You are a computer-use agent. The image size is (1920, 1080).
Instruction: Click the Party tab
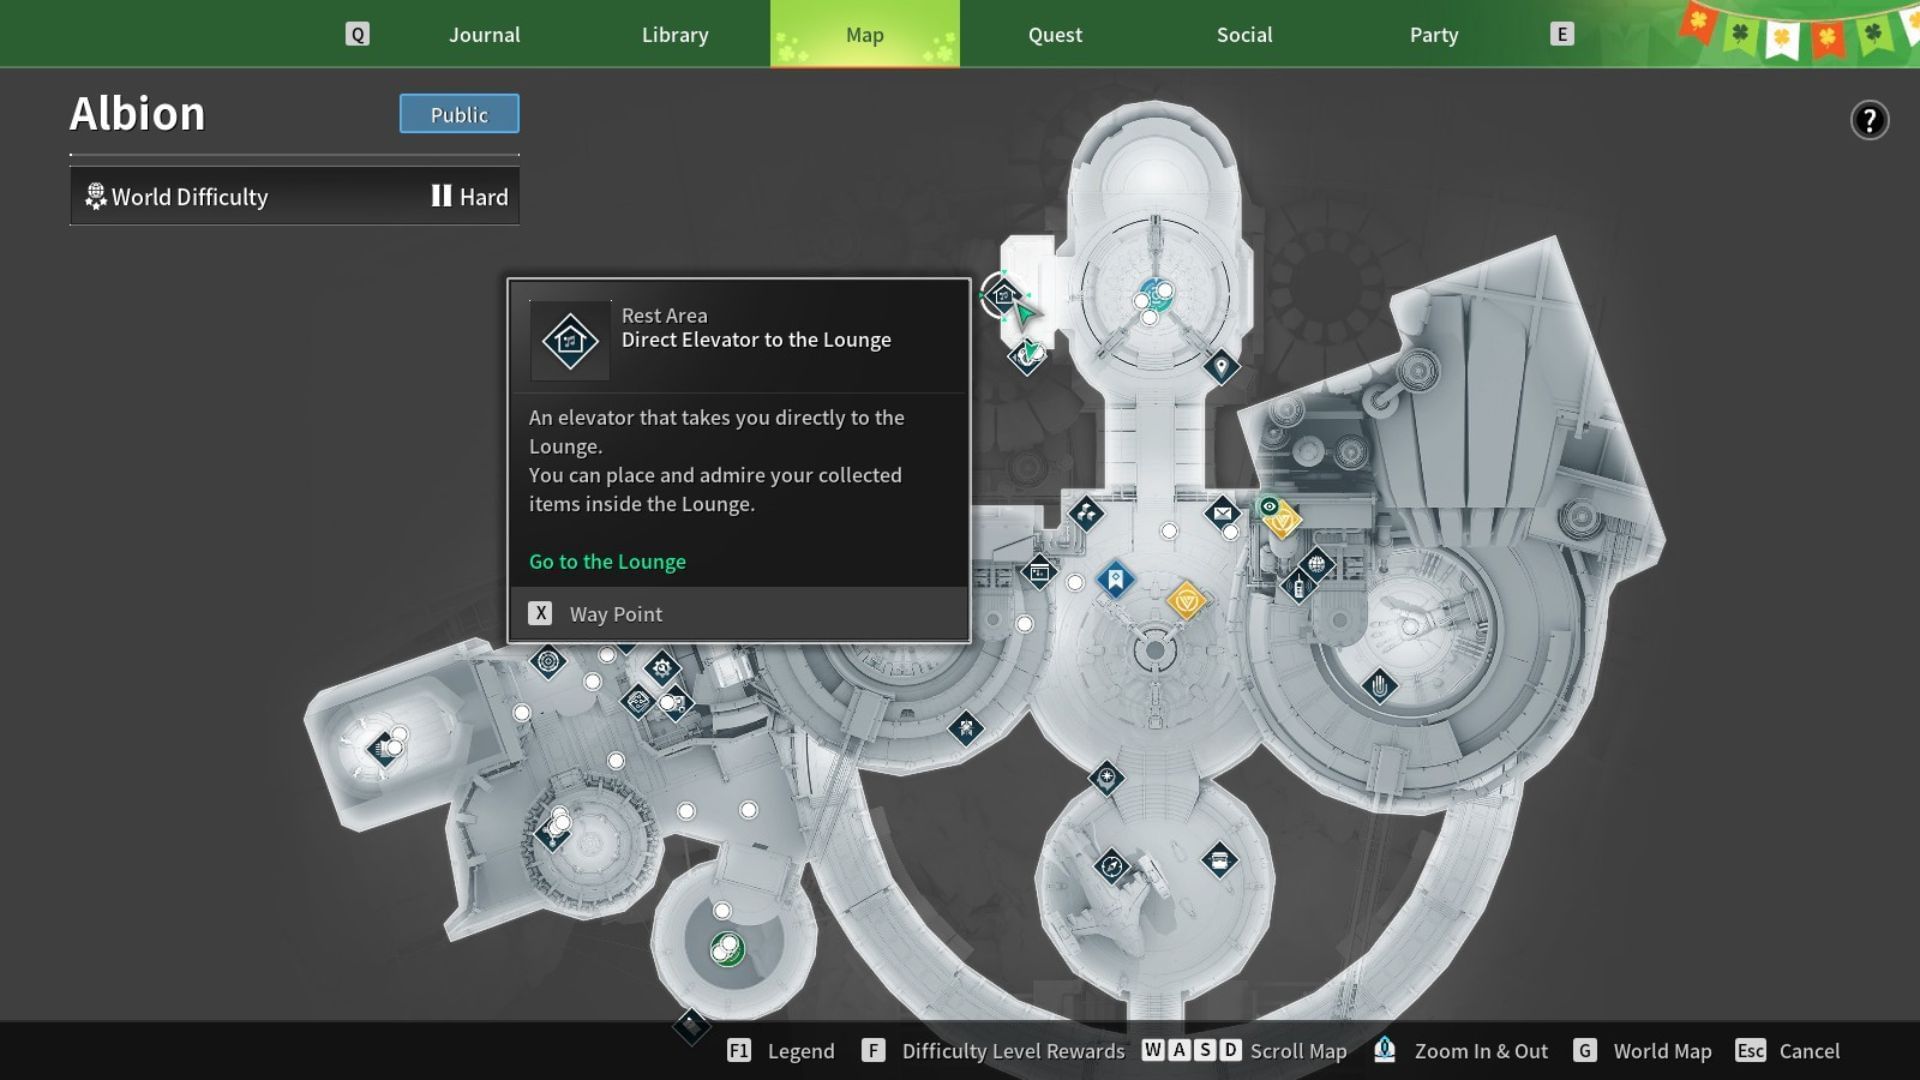point(1433,35)
